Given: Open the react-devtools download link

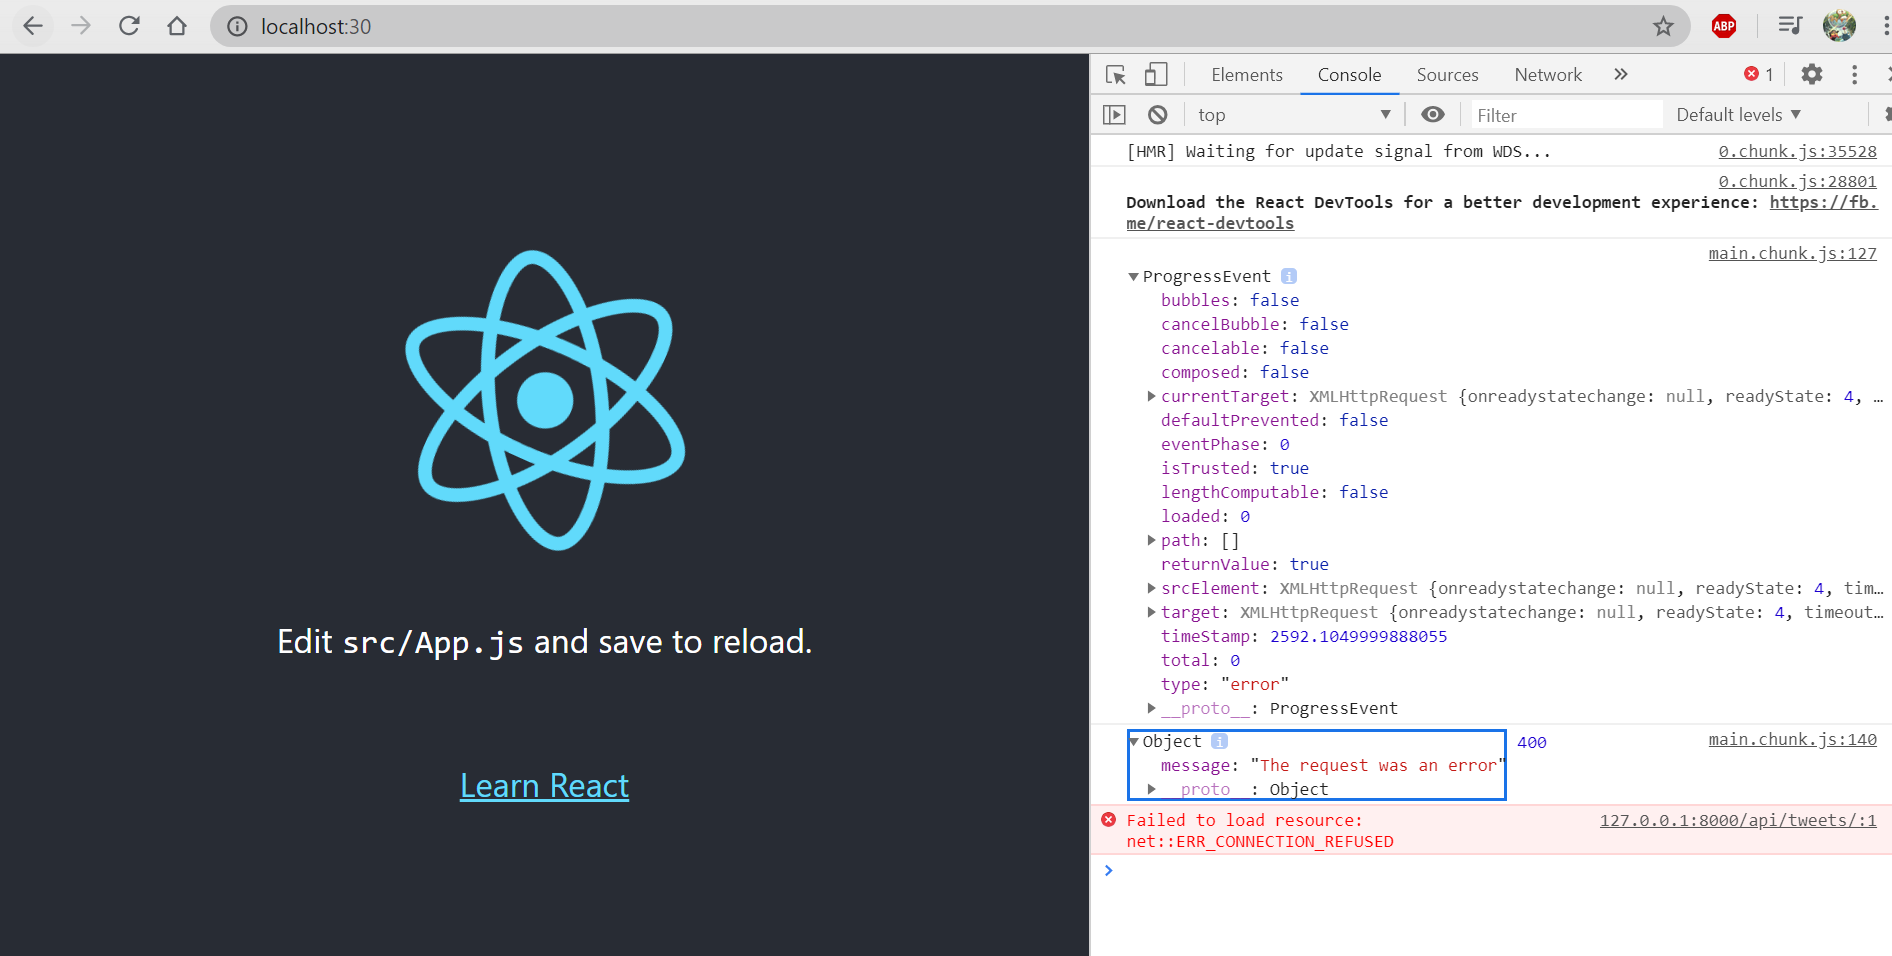Looking at the screenshot, I should [1210, 223].
